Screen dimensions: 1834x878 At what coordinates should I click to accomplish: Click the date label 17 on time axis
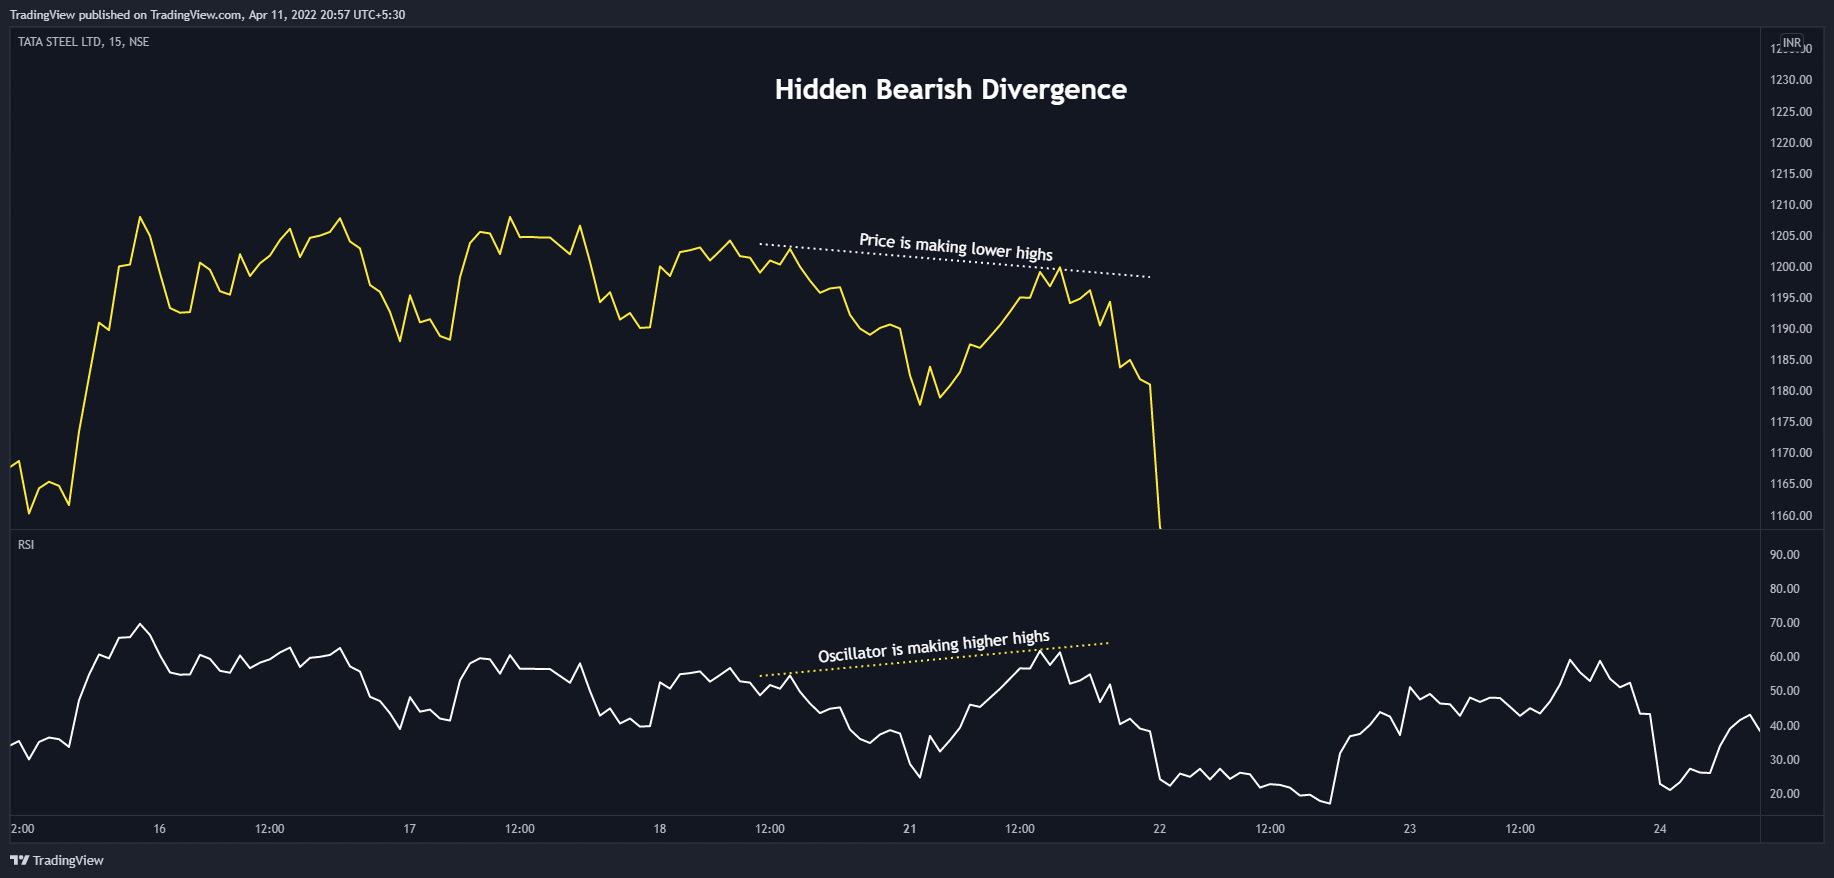tap(410, 829)
